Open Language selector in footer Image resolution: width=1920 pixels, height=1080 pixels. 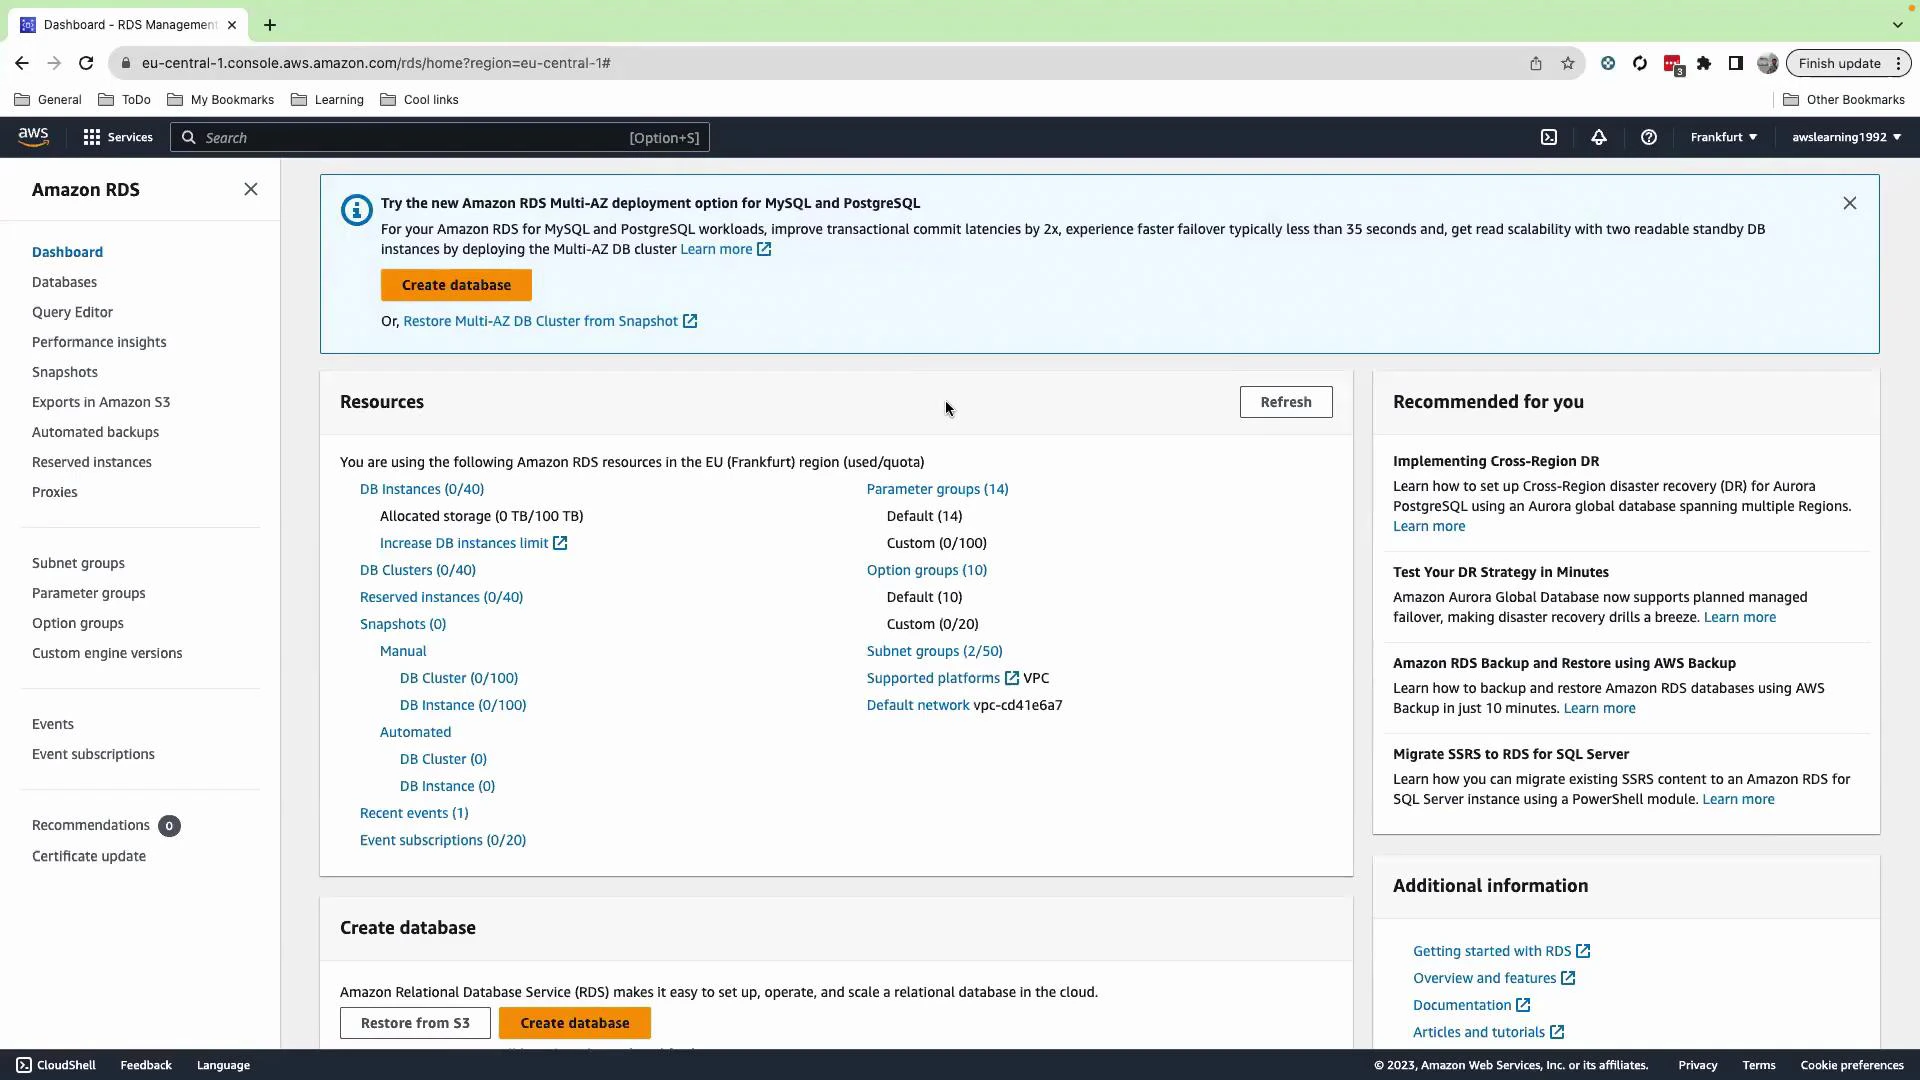[x=223, y=1065]
